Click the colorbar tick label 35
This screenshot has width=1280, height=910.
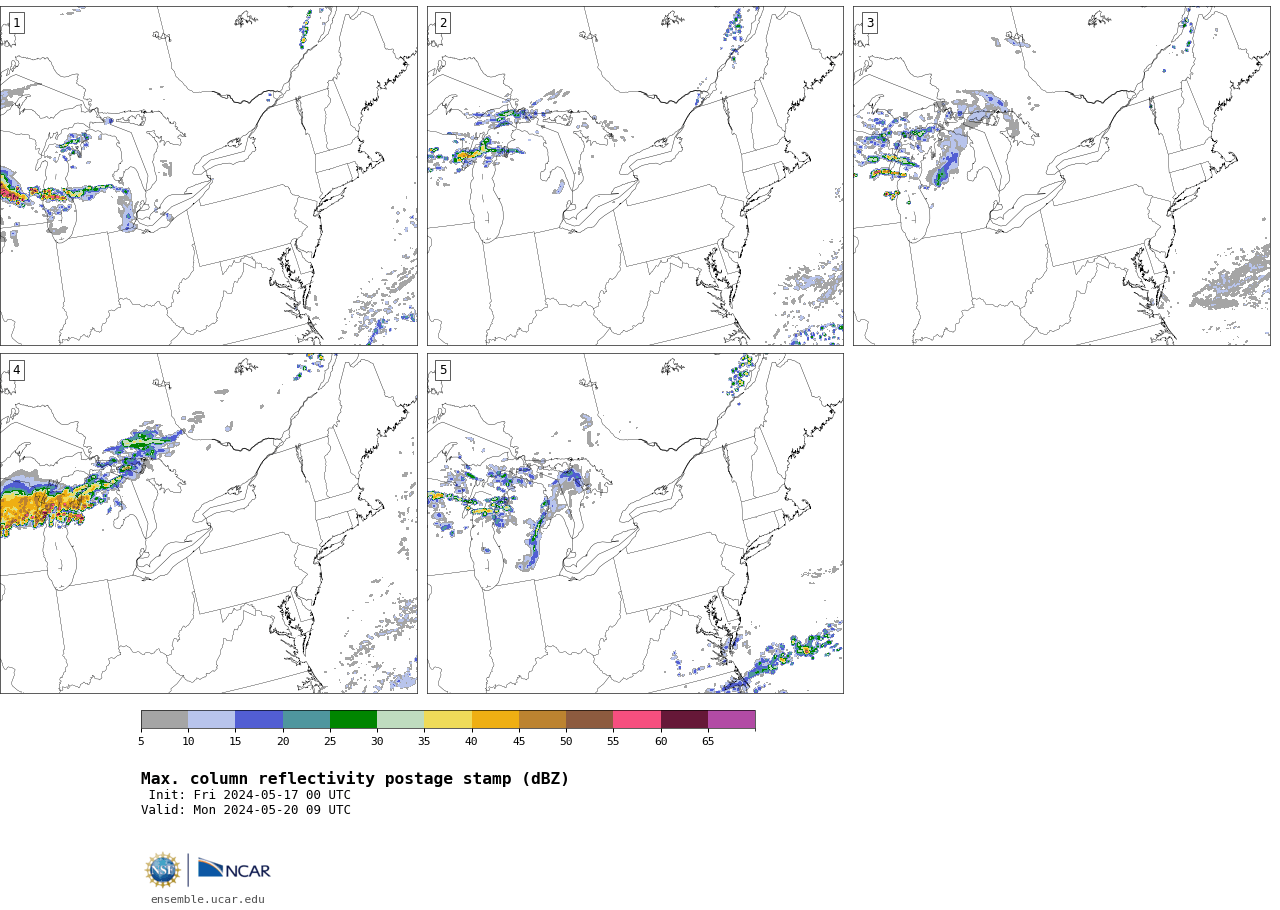pyautogui.click(x=424, y=742)
